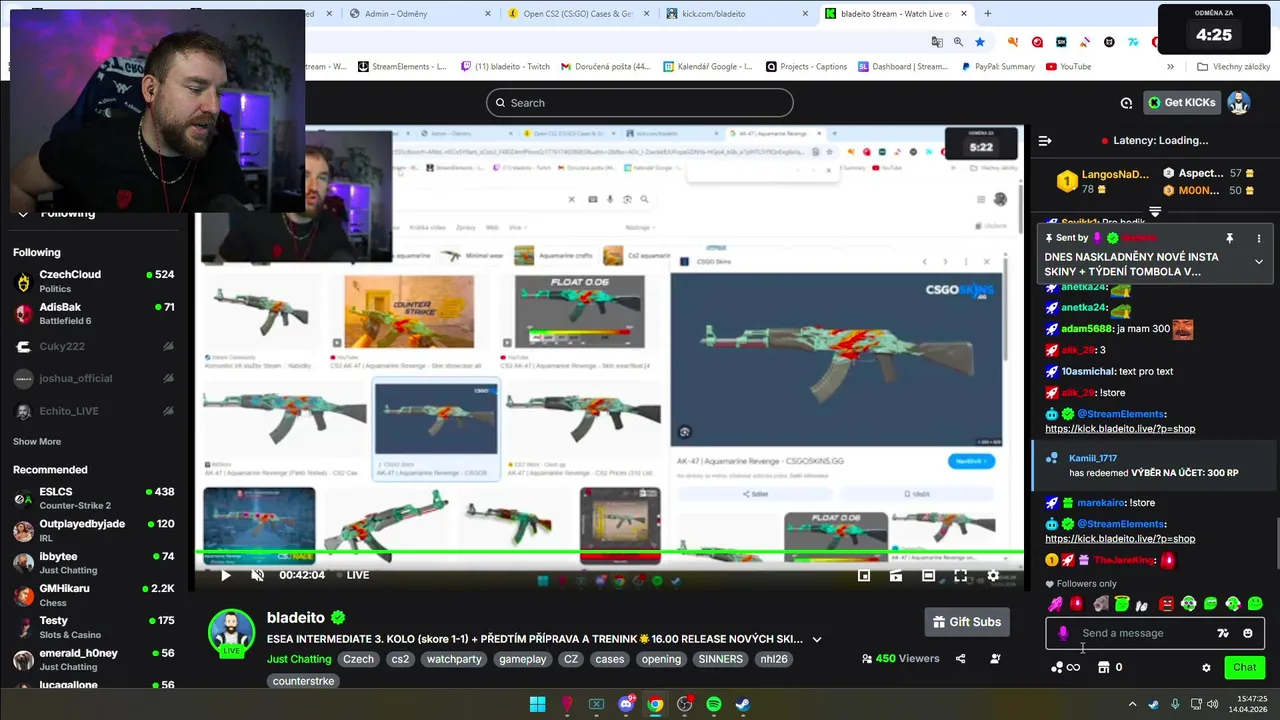The height and width of the screenshot is (720, 1280).
Task: Show hidden bookmarks overflow chevron
Action: [x=1171, y=67]
